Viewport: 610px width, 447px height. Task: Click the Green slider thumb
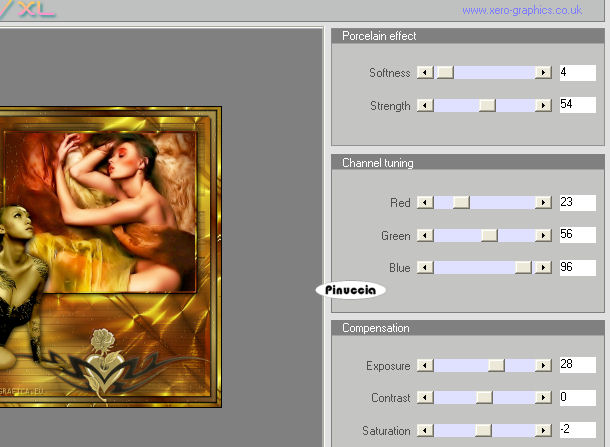point(489,235)
